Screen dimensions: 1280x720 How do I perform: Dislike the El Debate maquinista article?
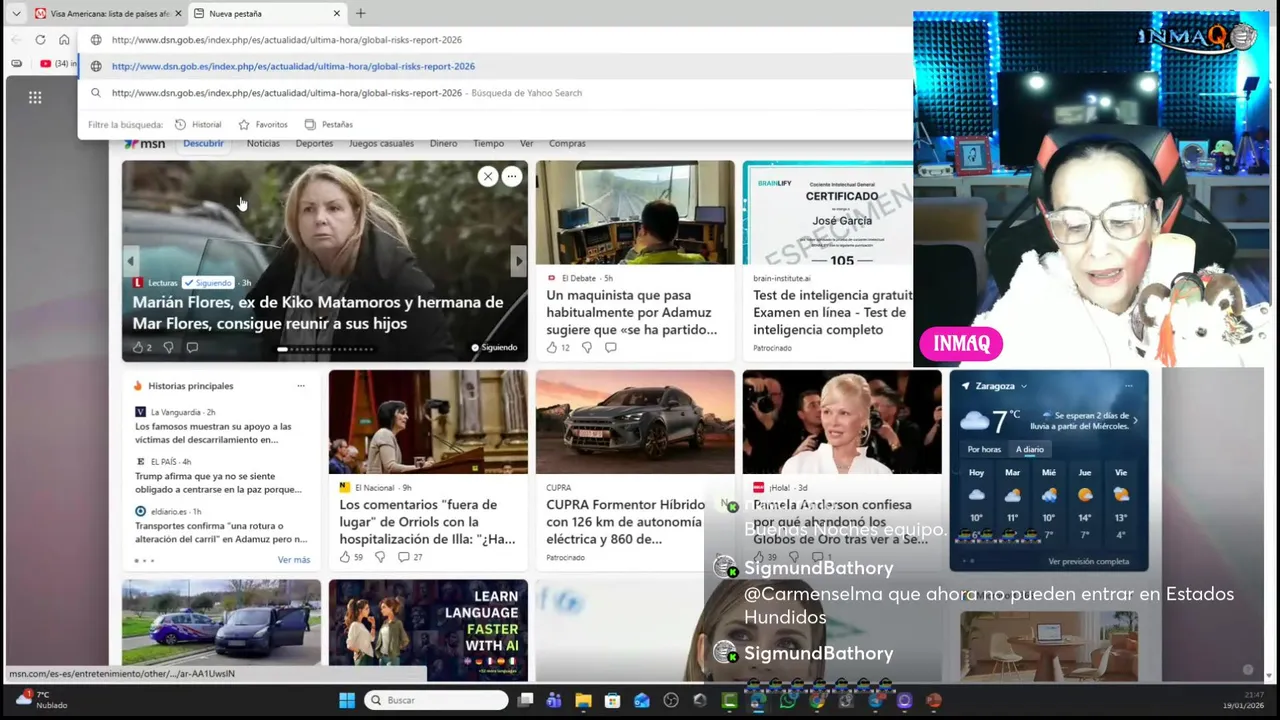(x=586, y=348)
